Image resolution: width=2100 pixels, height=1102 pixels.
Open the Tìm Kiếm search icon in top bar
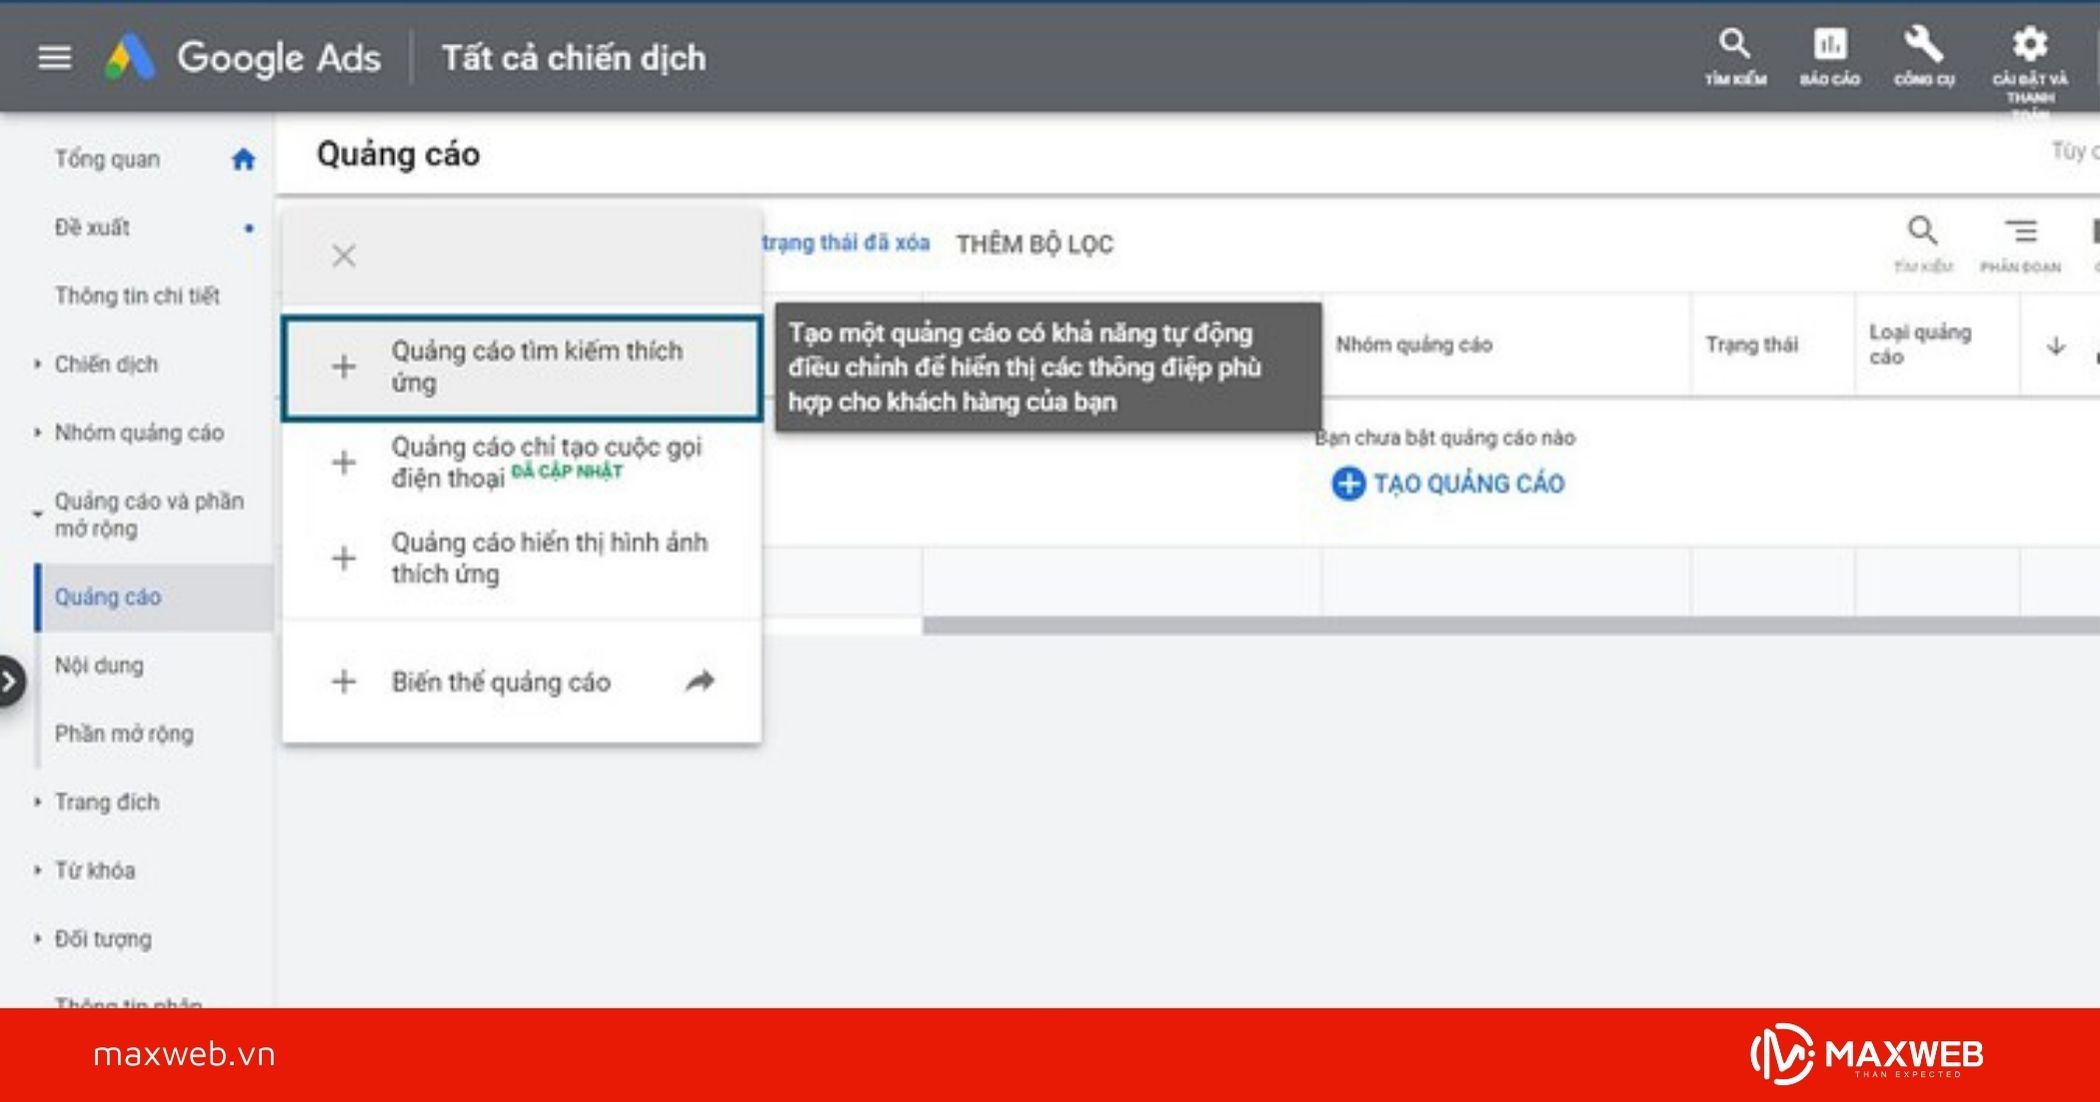1733,45
